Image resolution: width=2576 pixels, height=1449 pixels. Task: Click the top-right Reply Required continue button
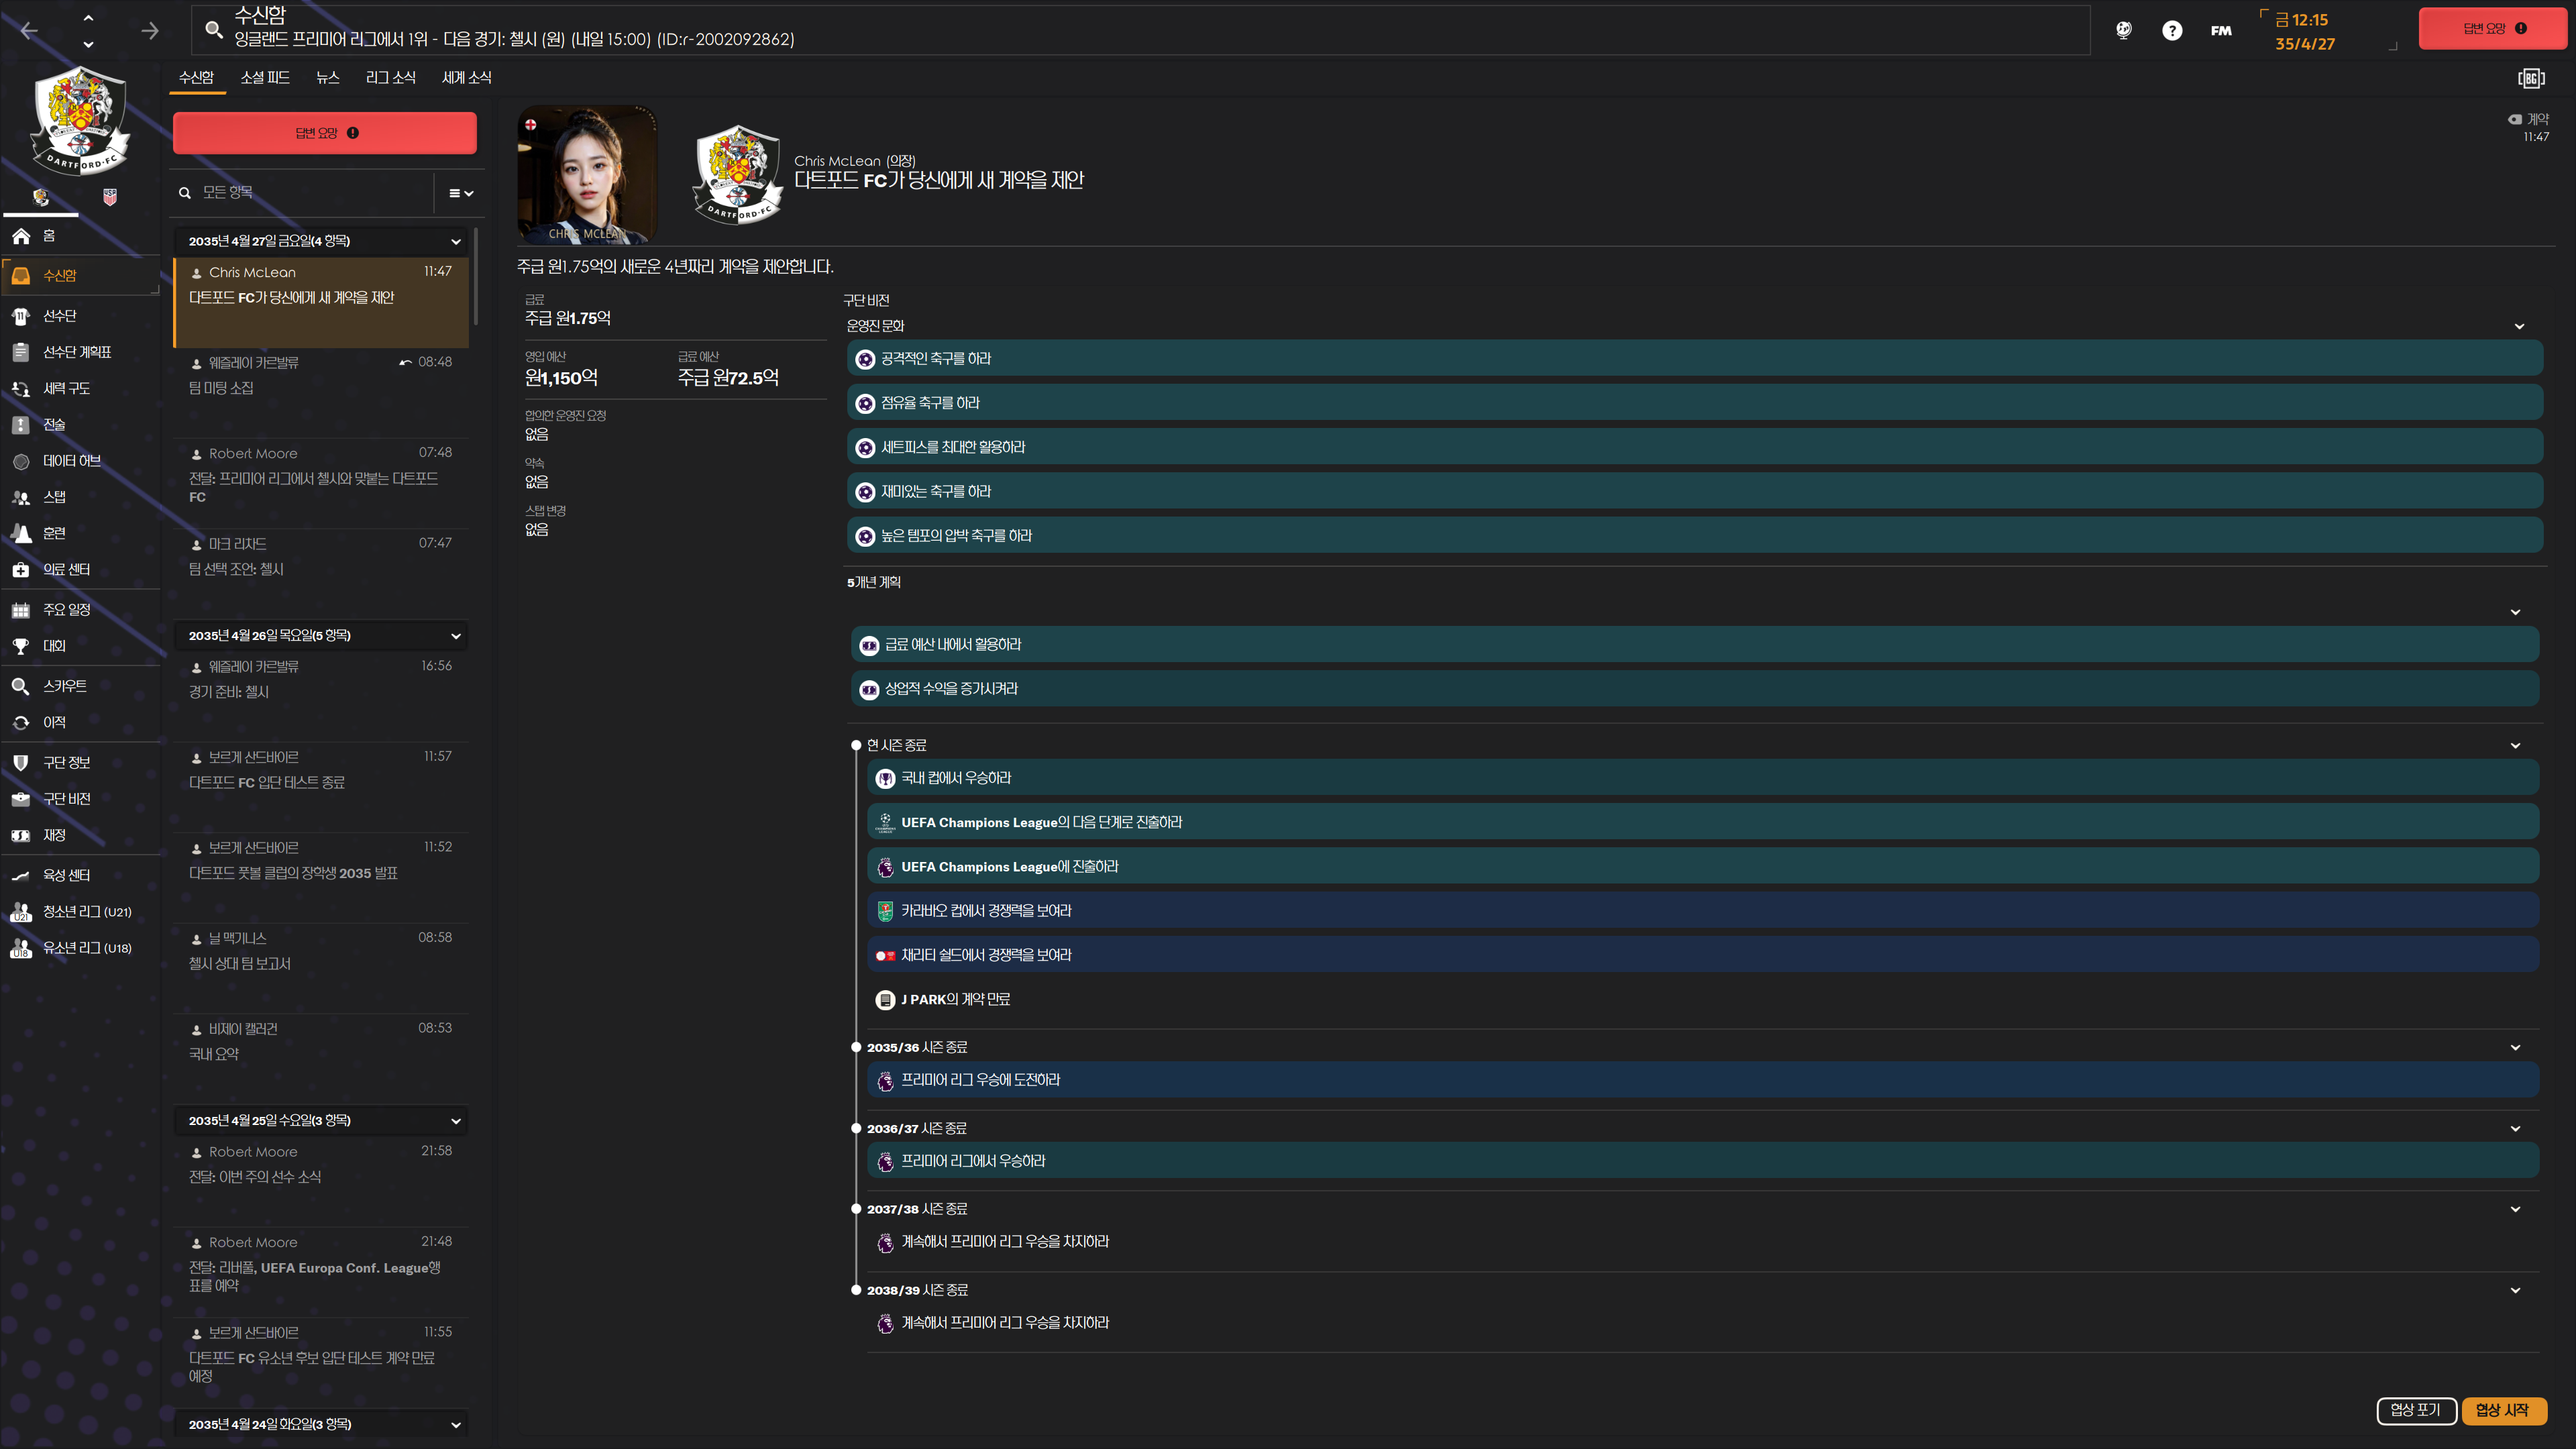pyautogui.click(x=2492, y=29)
